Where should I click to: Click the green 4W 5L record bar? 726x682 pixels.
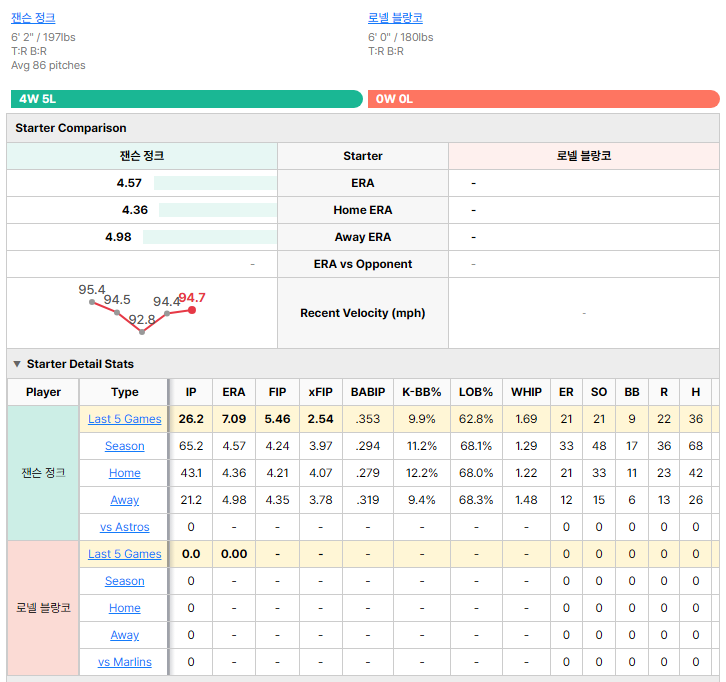pos(187,99)
